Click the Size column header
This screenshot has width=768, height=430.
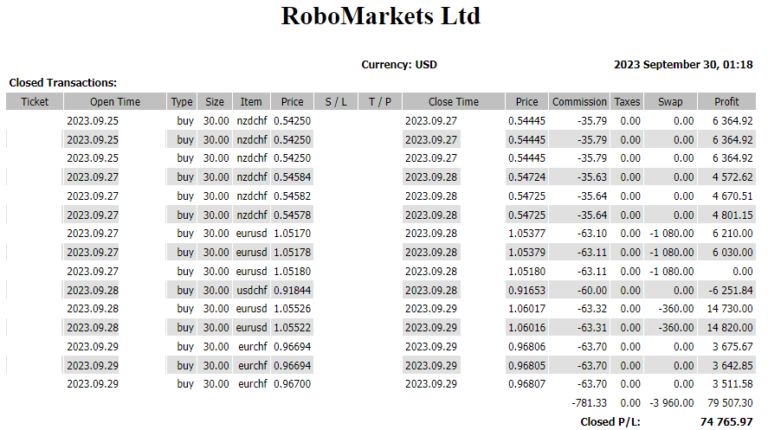[215, 102]
